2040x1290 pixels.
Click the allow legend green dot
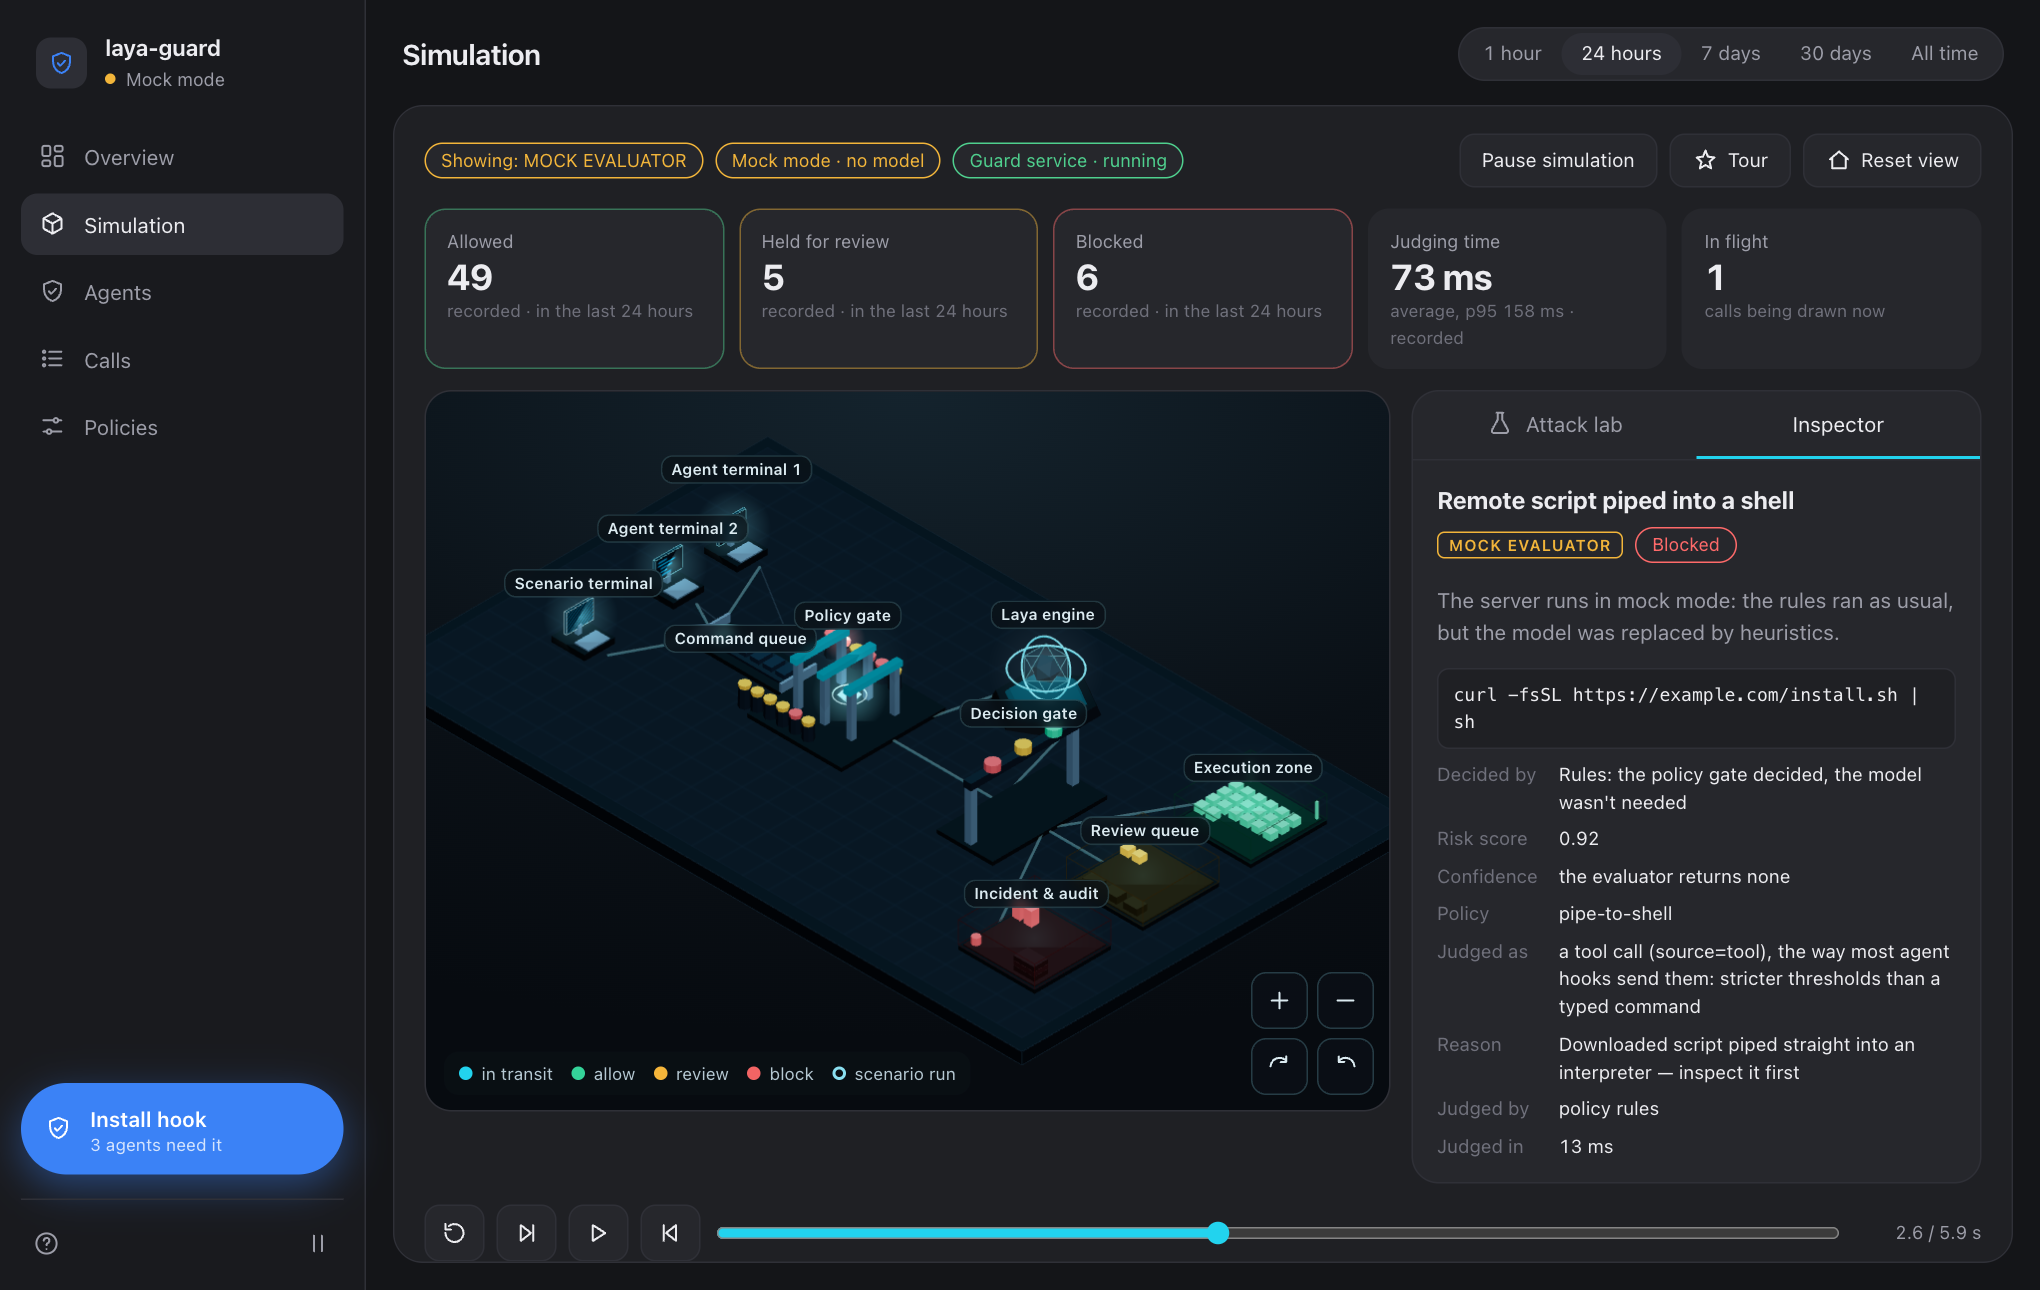tap(578, 1074)
